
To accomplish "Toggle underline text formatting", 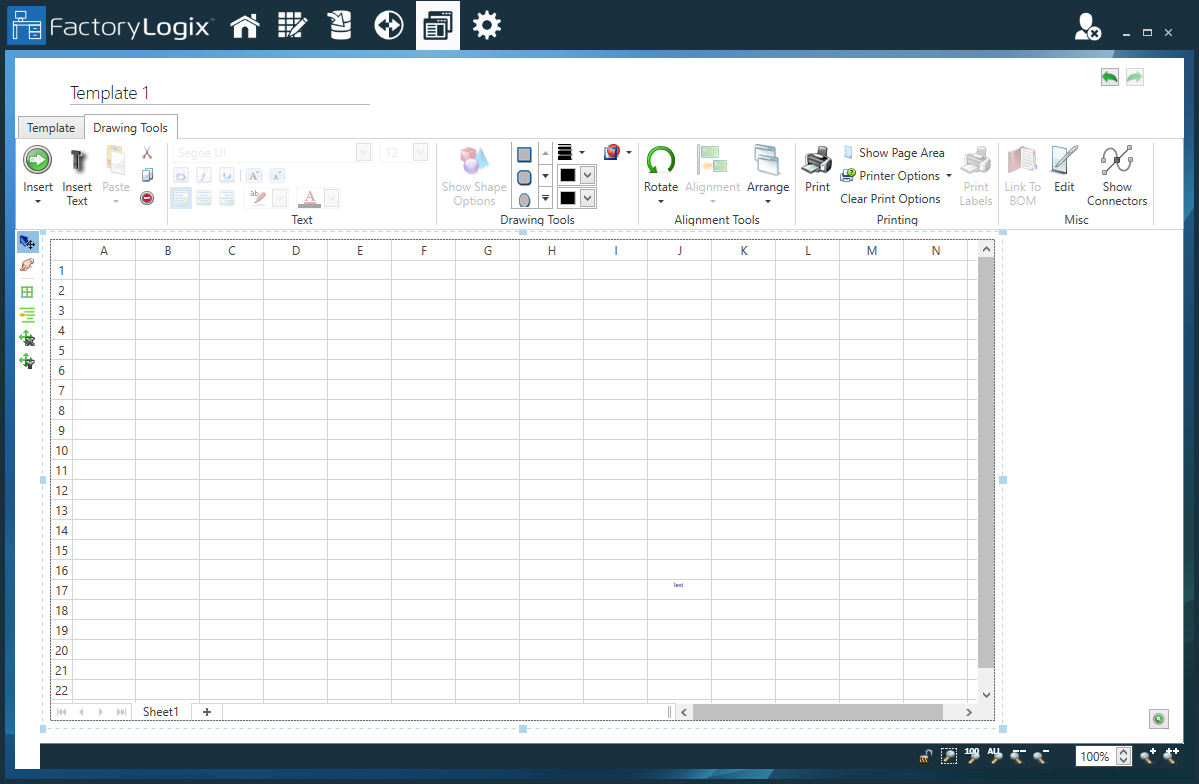I will (225, 174).
